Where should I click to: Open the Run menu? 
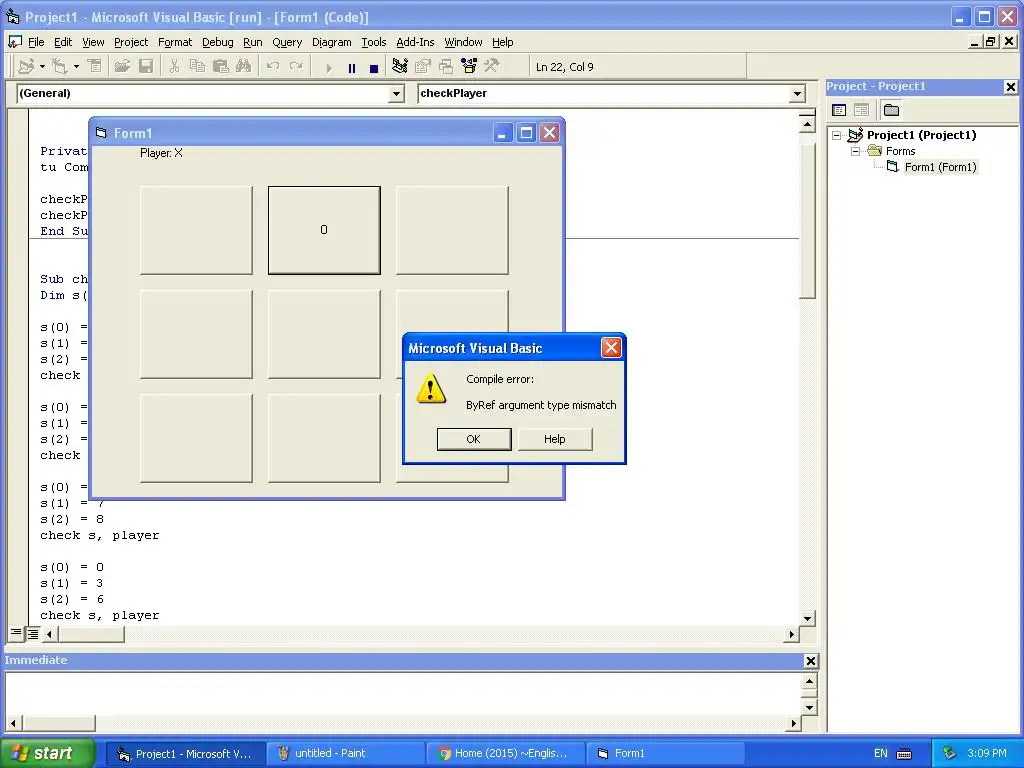tap(253, 42)
